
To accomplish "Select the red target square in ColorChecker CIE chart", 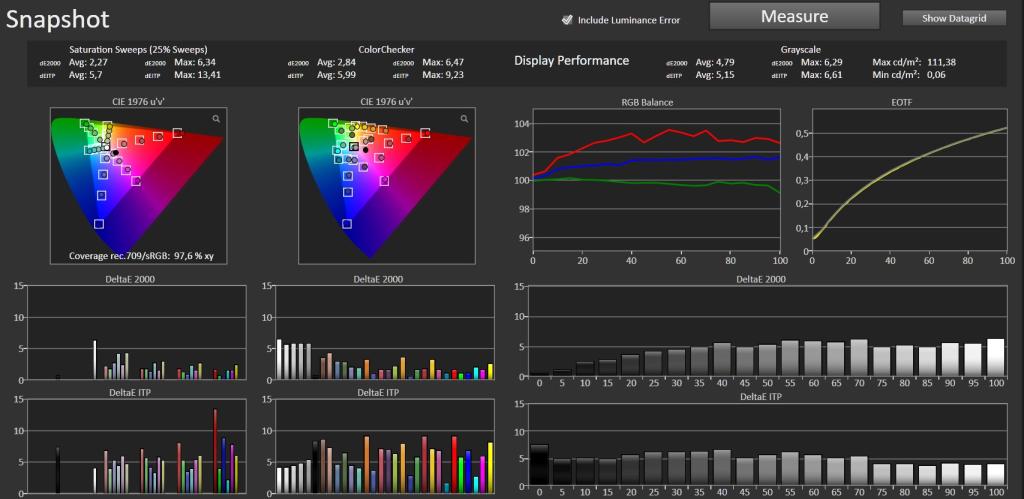I will (x=425, y=133).
